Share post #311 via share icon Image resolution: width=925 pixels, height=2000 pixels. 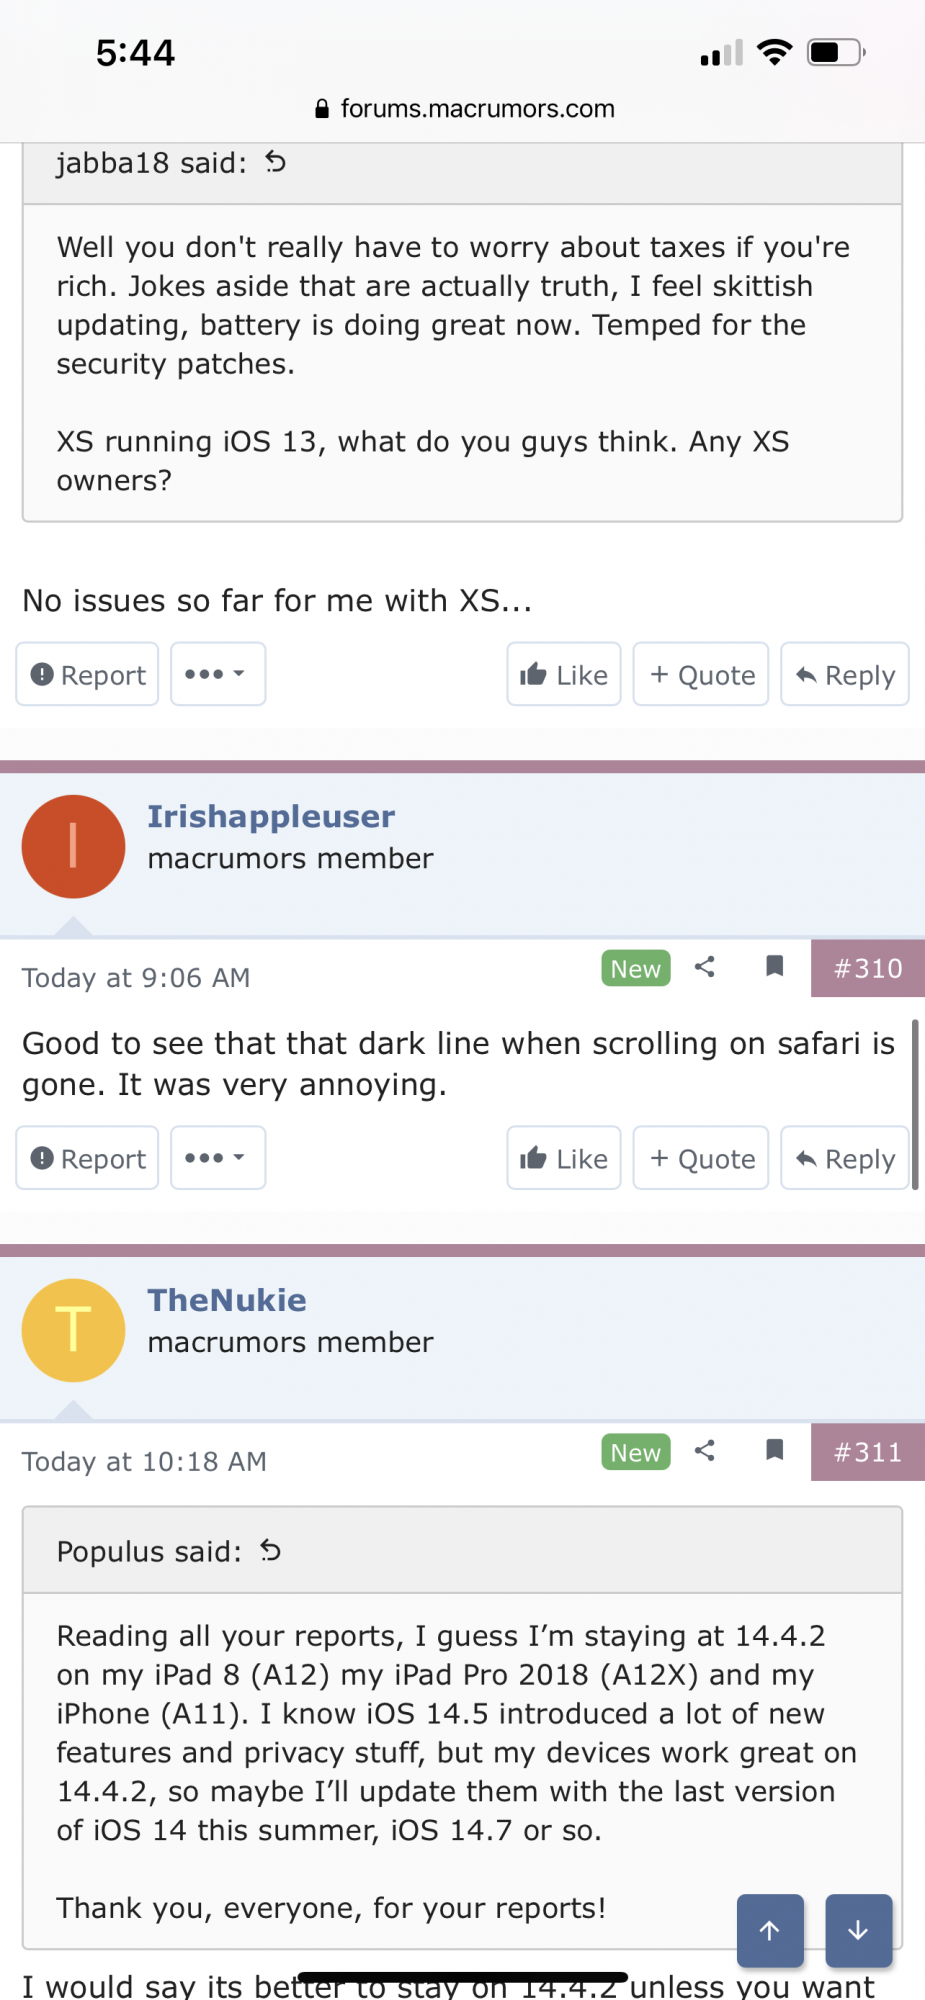(x=705, y=1451)
